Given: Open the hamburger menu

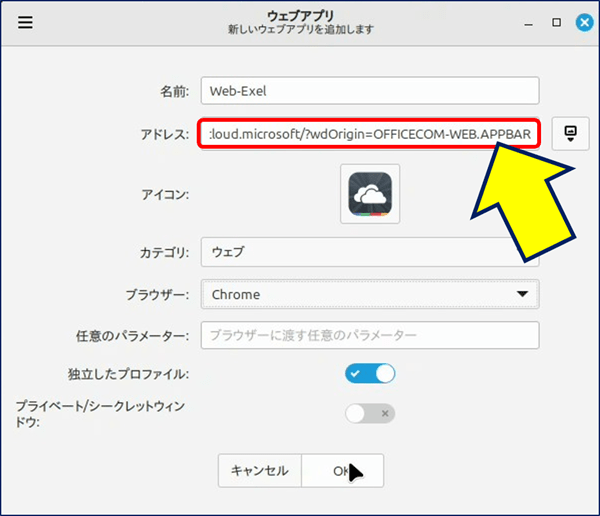Looking at the screenshot, I should (25, 22).
